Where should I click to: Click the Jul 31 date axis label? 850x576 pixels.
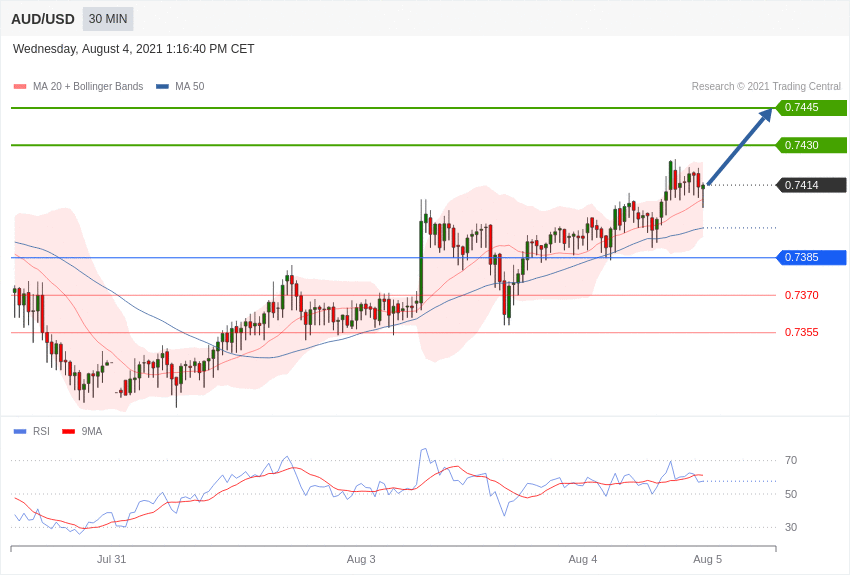tap(111, 559)
